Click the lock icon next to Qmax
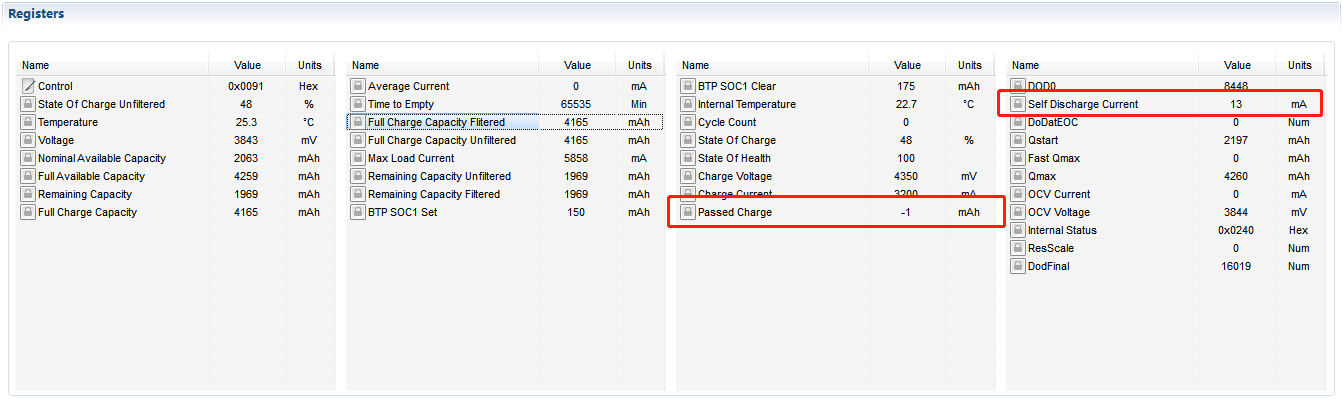This screenshot has width=1343, height=406. click(1018, 176)
